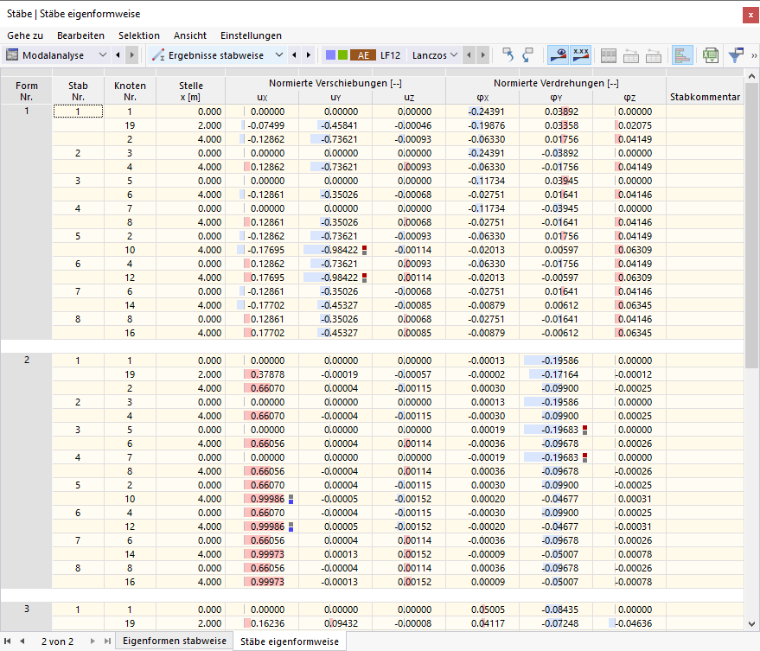This screenshot has width=760, height=651.
Task: Click next arrow beside Modalanalyse
Action: [x=131, y=55]
